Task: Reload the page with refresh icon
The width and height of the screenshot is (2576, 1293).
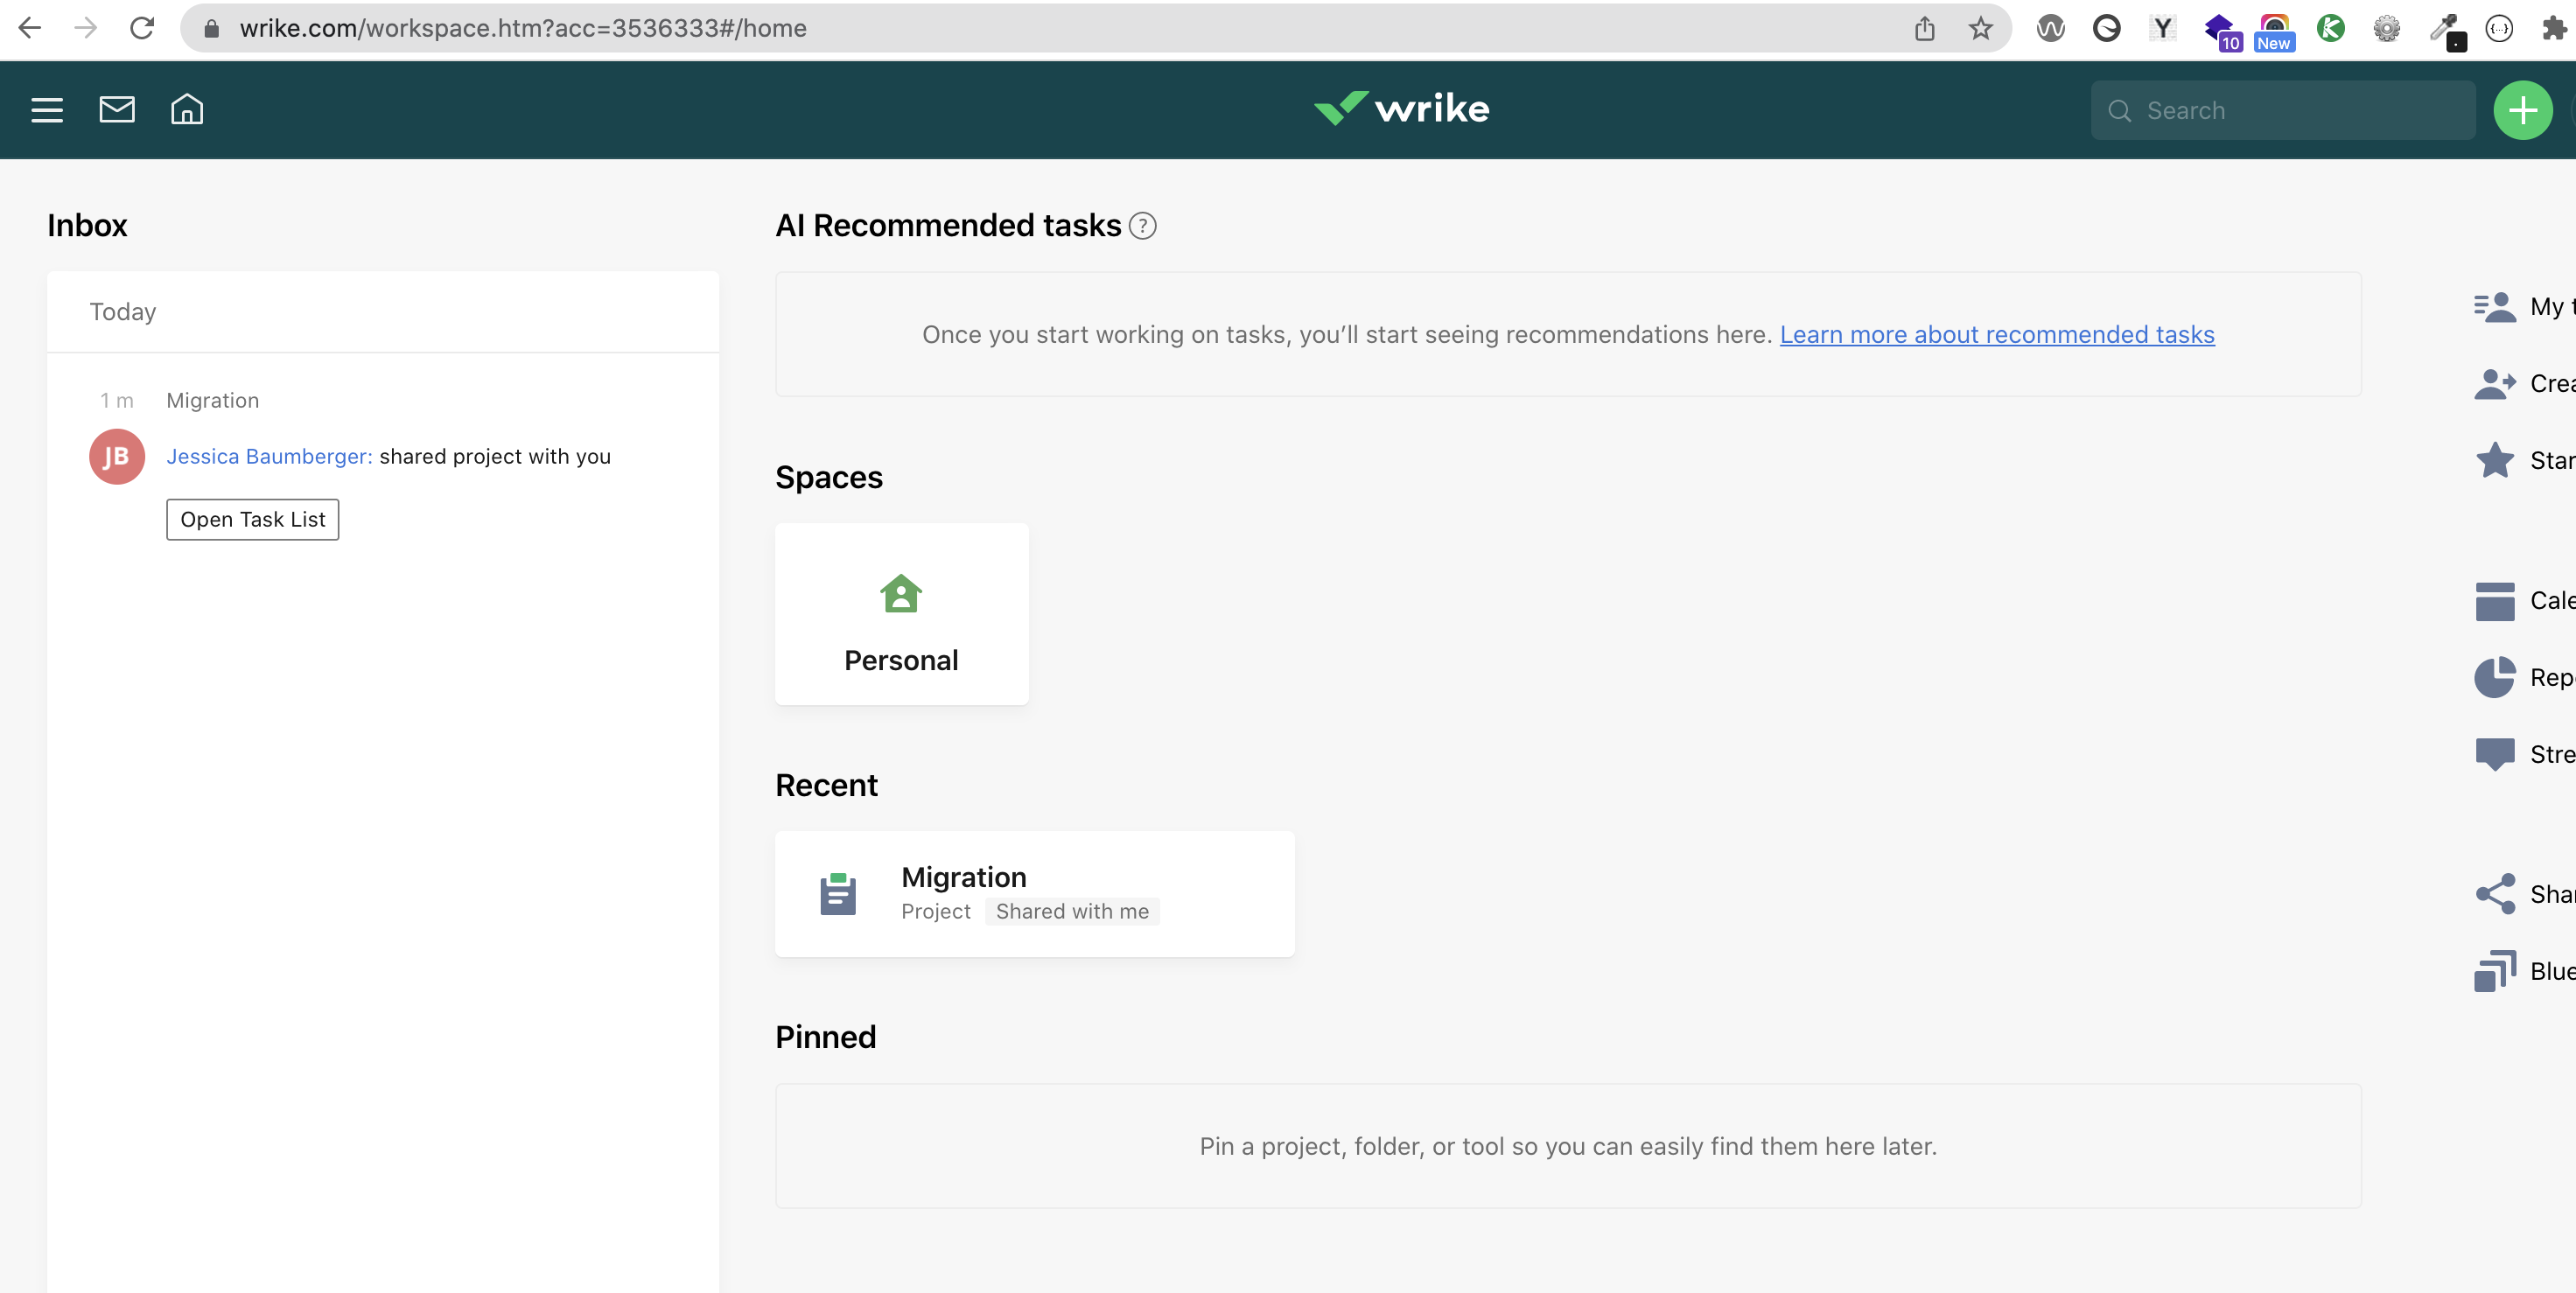Action: point(142,28)
